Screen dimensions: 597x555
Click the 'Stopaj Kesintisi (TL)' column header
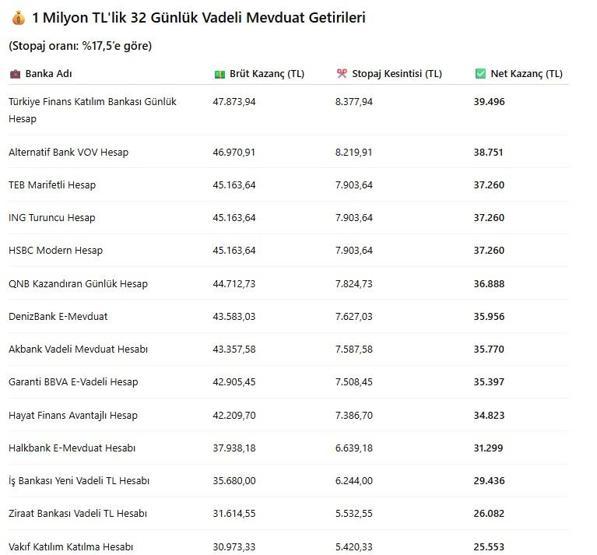(x=397, y=73)
